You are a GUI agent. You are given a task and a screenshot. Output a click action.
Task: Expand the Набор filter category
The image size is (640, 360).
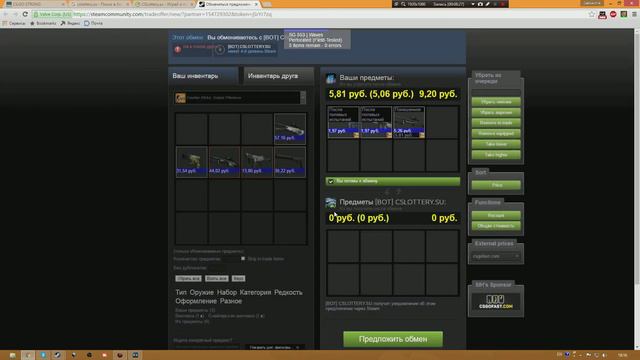pos(227,292)
